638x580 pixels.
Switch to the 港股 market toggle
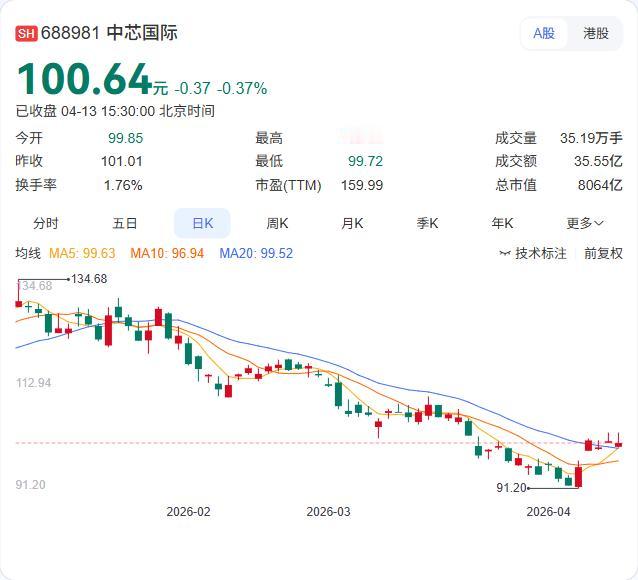pos(596,33)
